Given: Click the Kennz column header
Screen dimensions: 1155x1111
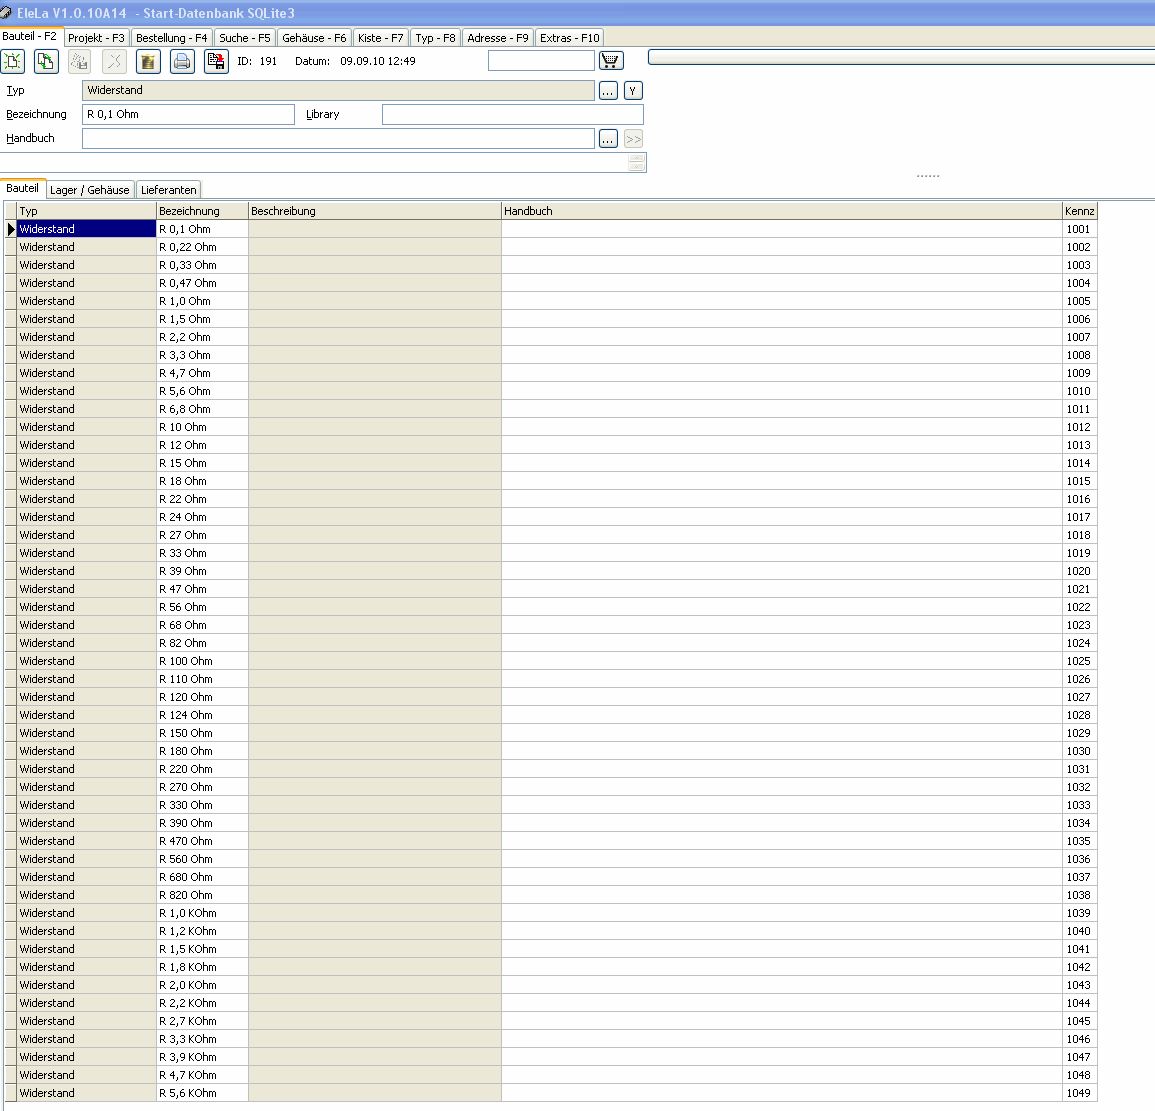Looking at the screenshot, I should point(1080,211).
